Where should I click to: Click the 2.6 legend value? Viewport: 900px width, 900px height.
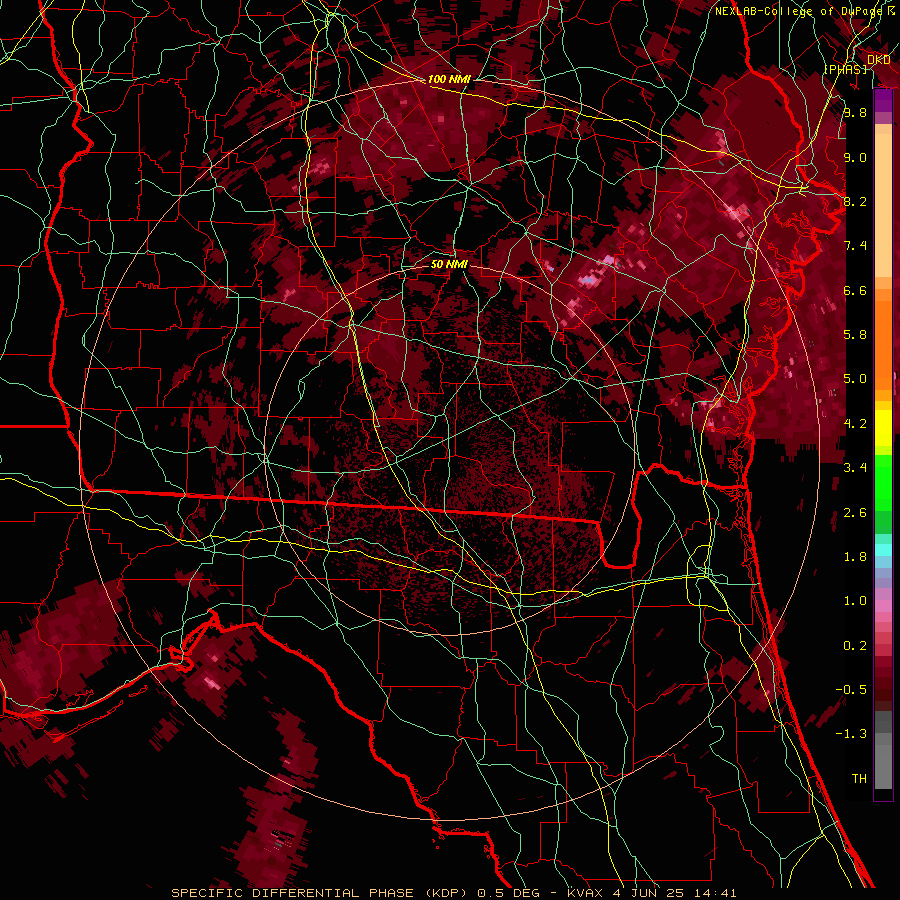pos(855,513)
